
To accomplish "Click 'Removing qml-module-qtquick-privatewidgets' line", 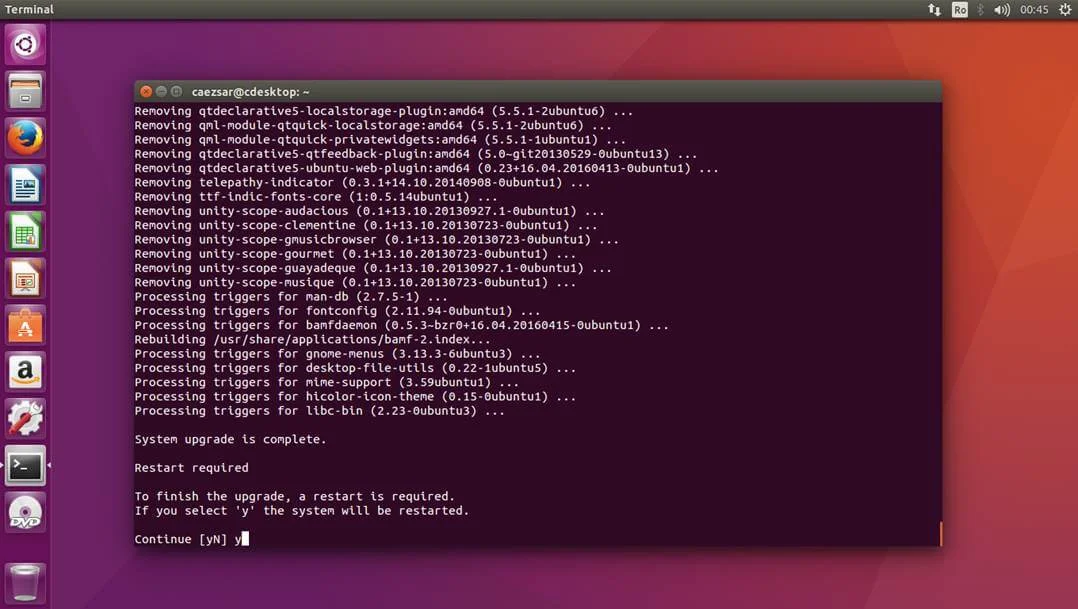I will click(x=380, y=140).
